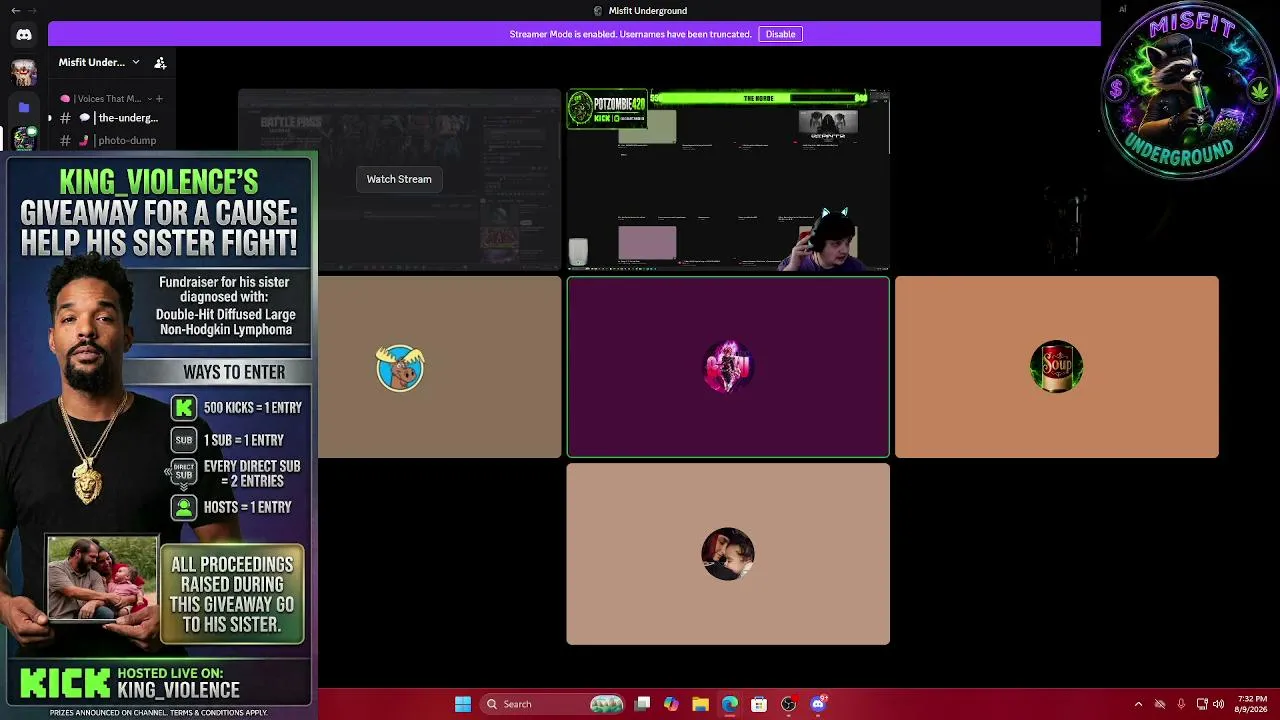Open File Explorer from the taskbar
1280x720 pixels.
700,704
